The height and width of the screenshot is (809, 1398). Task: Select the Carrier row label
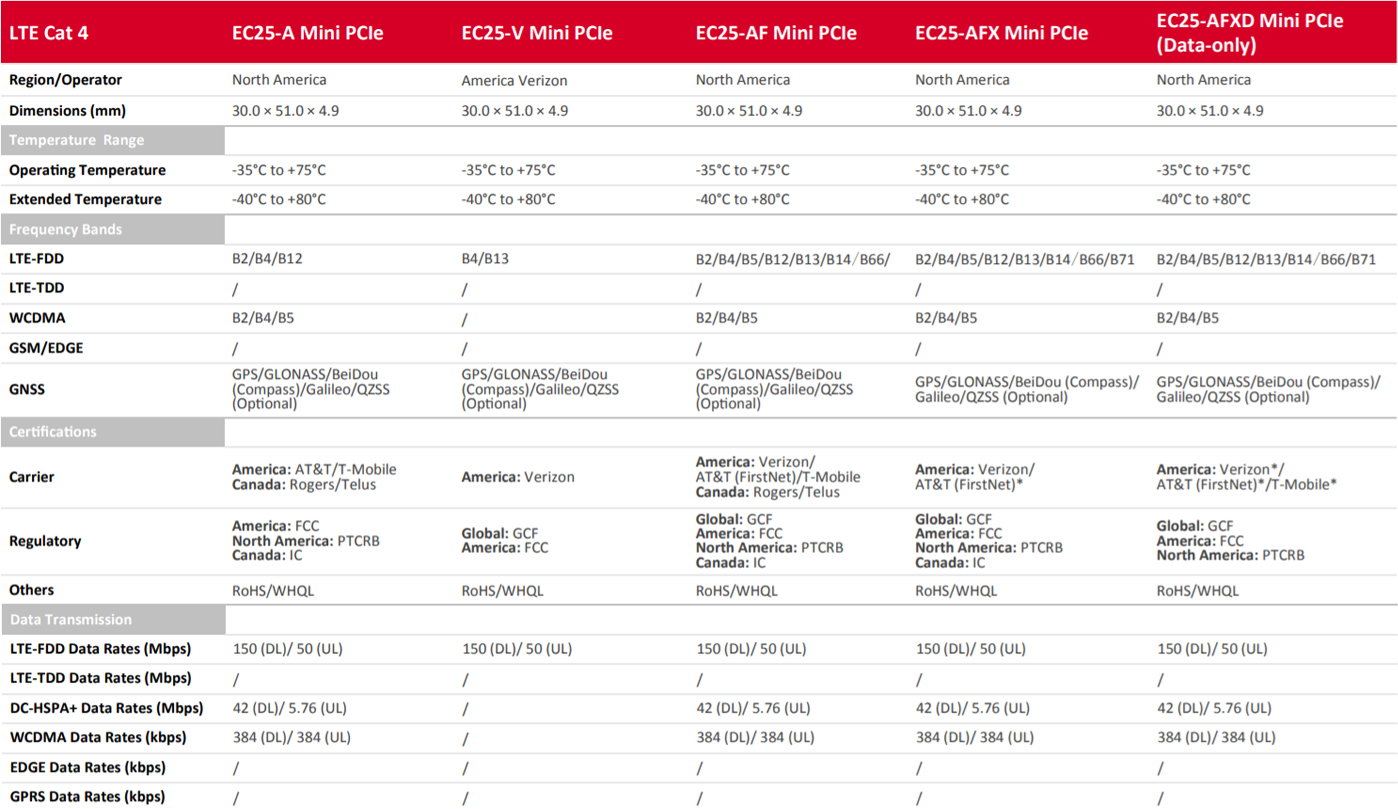[32, 477]
